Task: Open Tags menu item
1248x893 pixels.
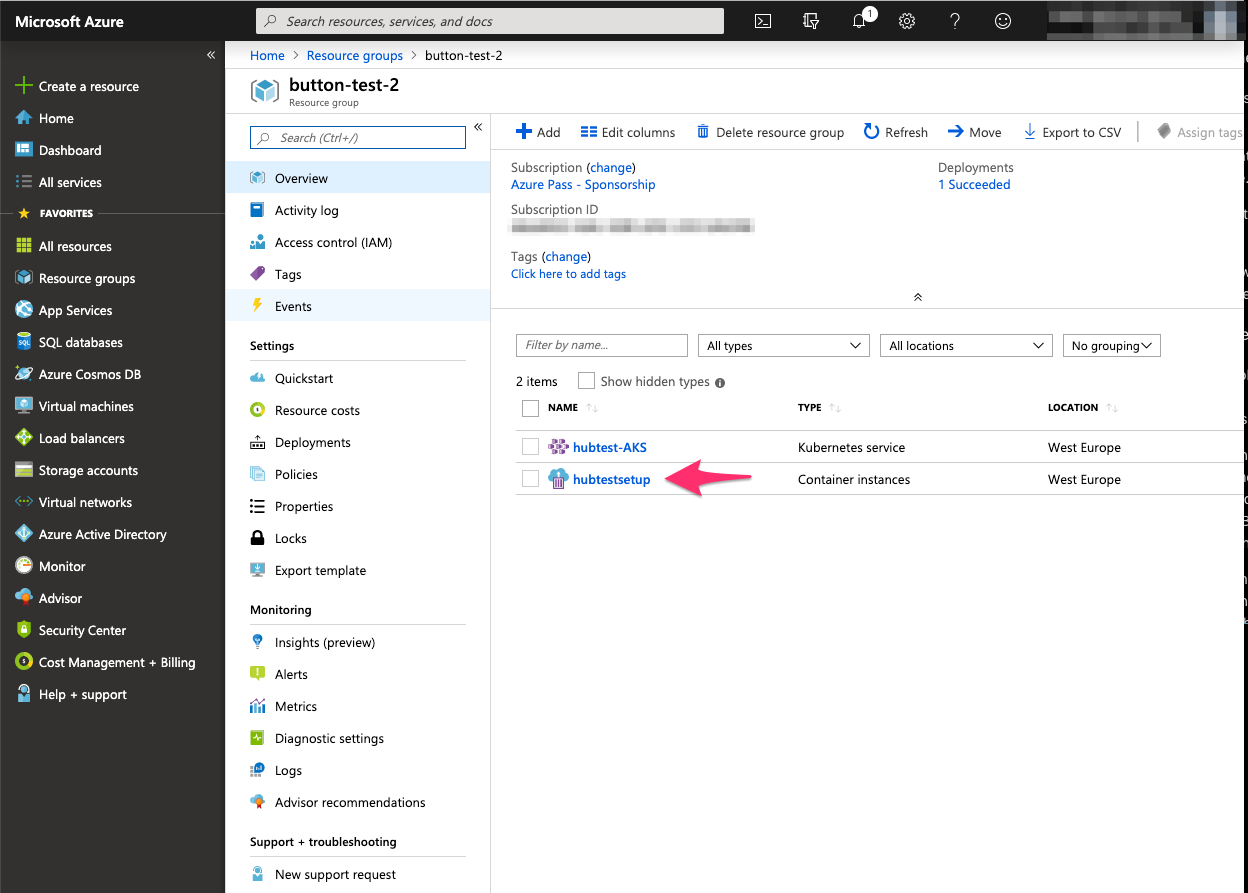Action: coord(358,274)
